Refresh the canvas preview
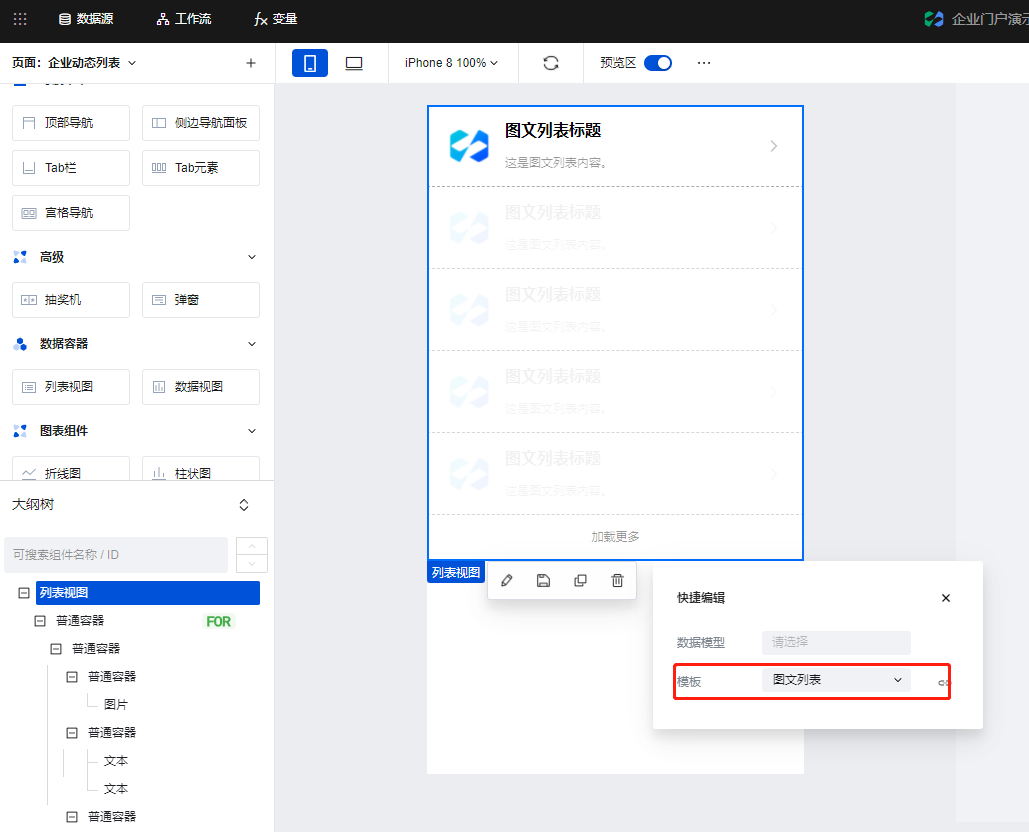This screenshot has width=1029, height=832. click(551, 63)
